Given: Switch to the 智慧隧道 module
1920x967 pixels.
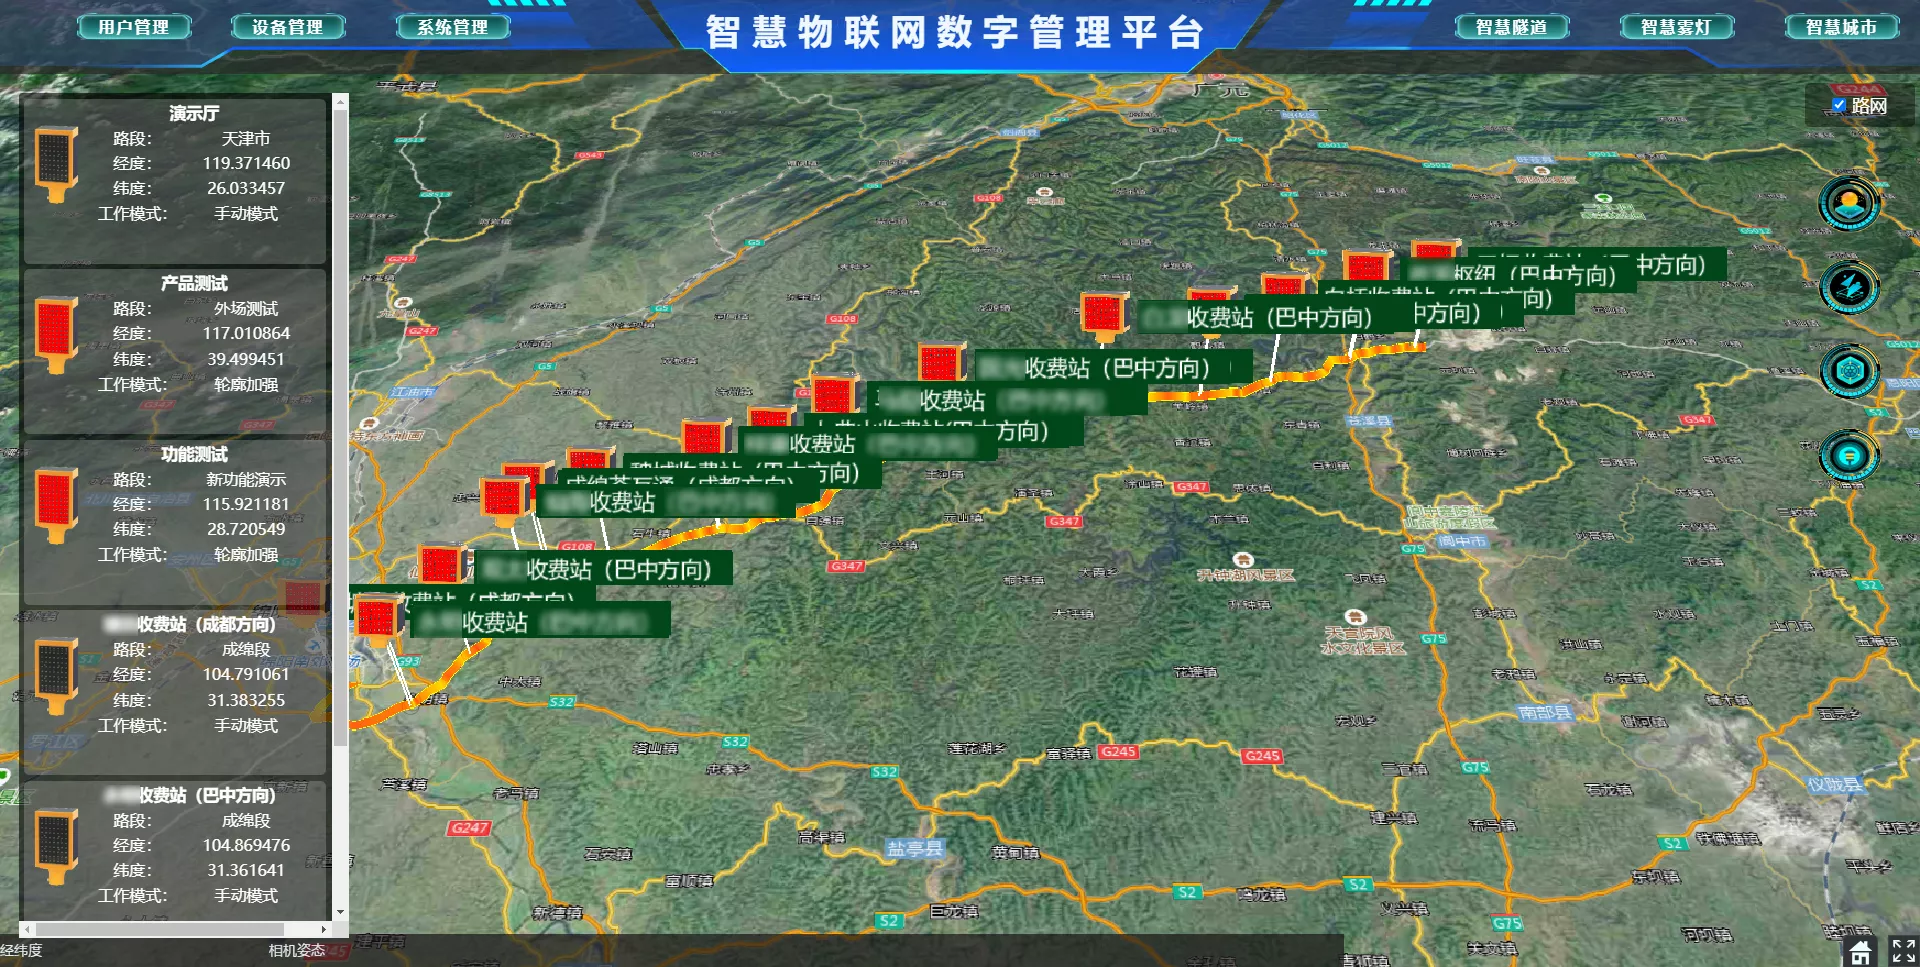Looking at the screenshot, I should pyautogui.click(x=1511, y=27).
